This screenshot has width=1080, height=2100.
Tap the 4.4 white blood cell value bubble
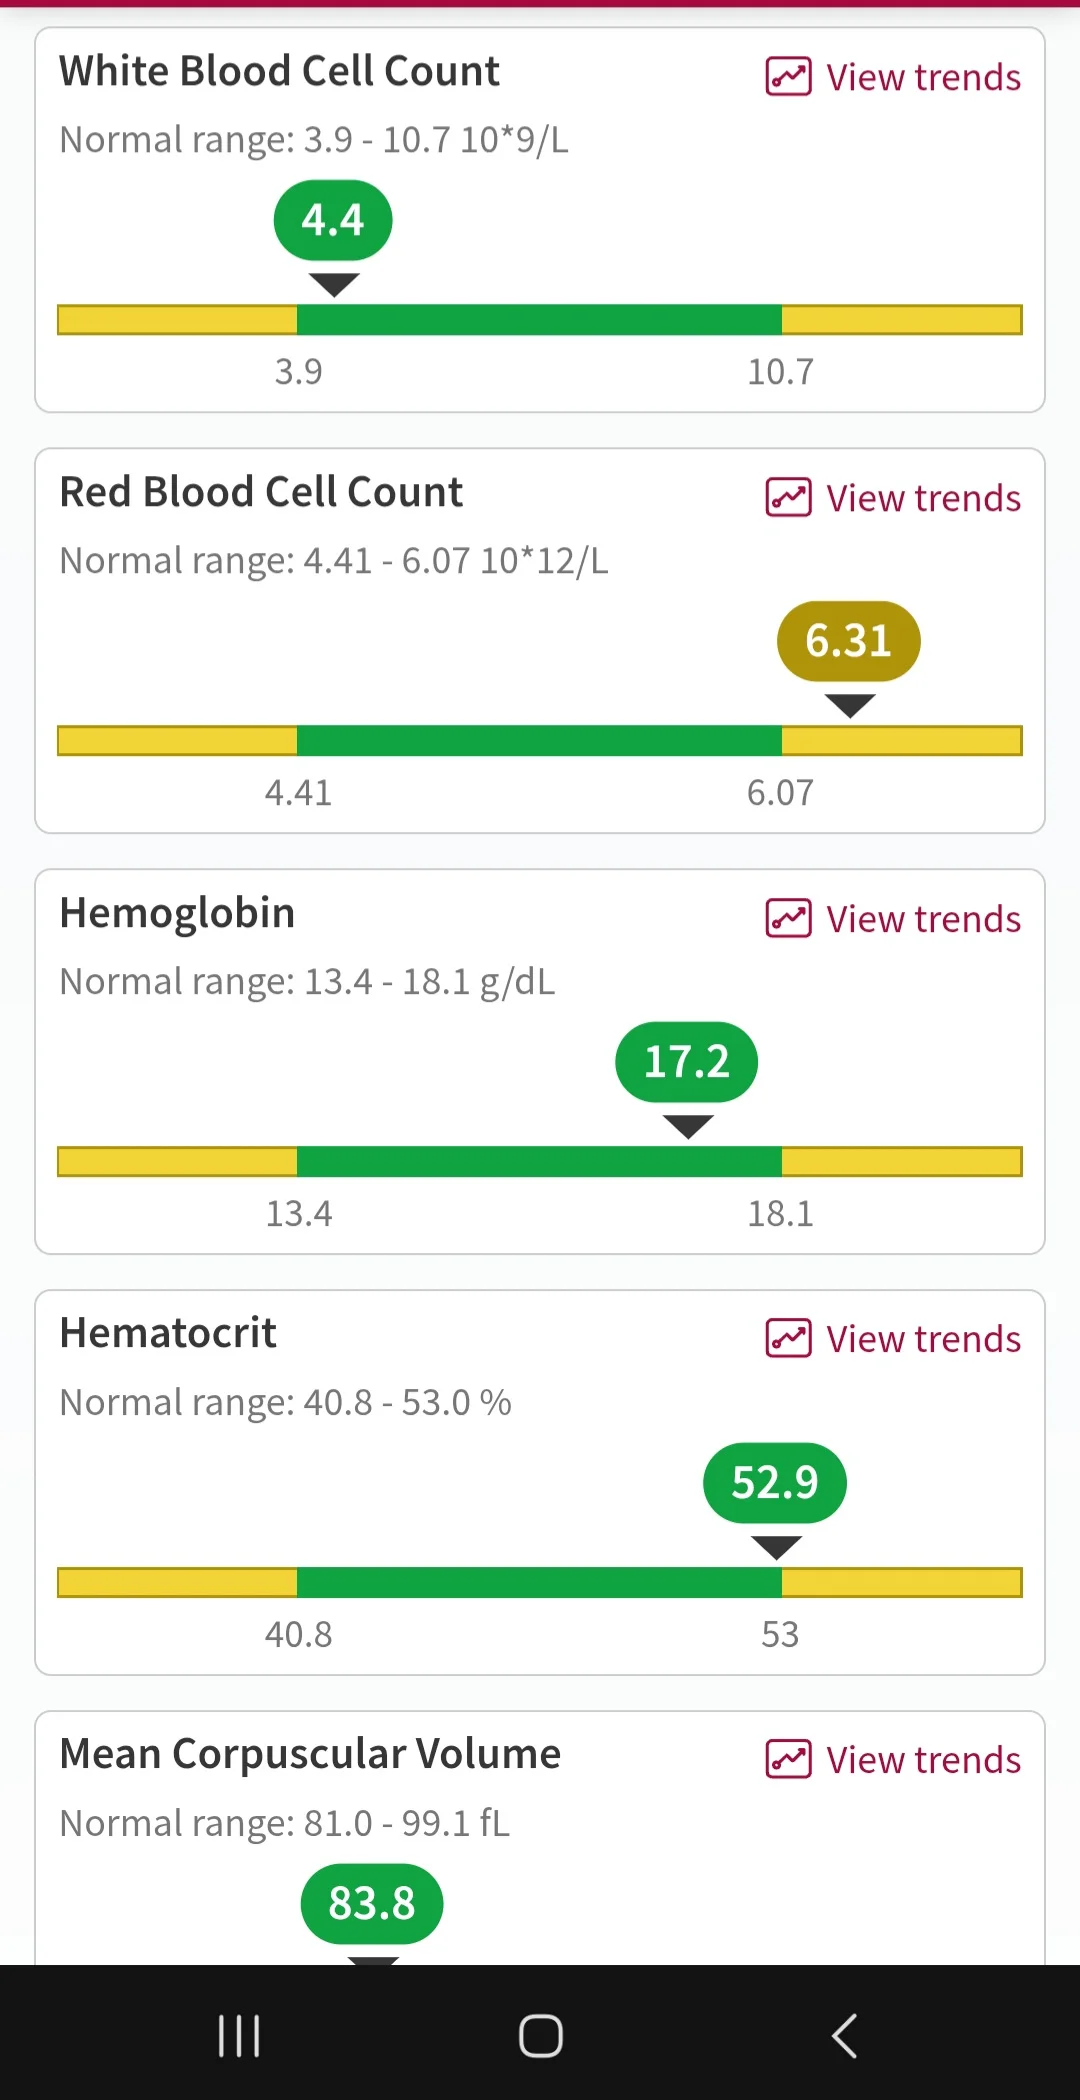[333, 220]
